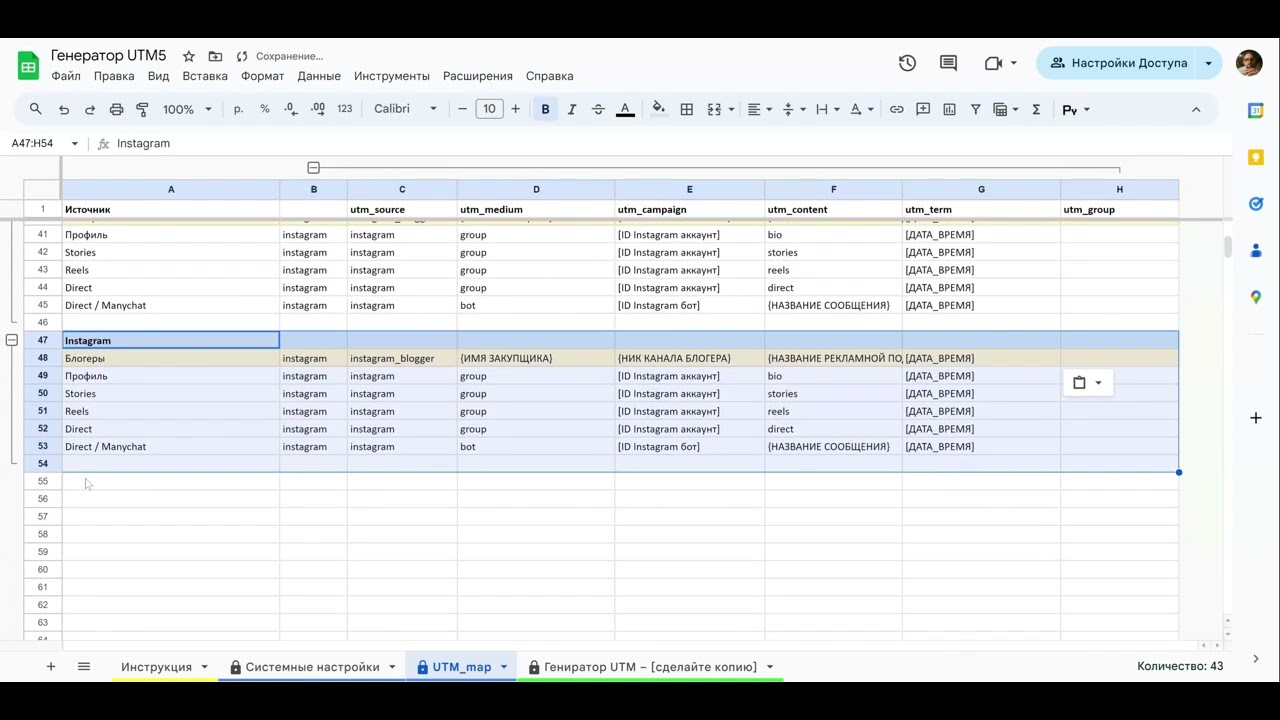Image resolution: width=1280 pixels, height=720 pixels.
Task: Open text rotation dropdown
Action: pos(861,109)
